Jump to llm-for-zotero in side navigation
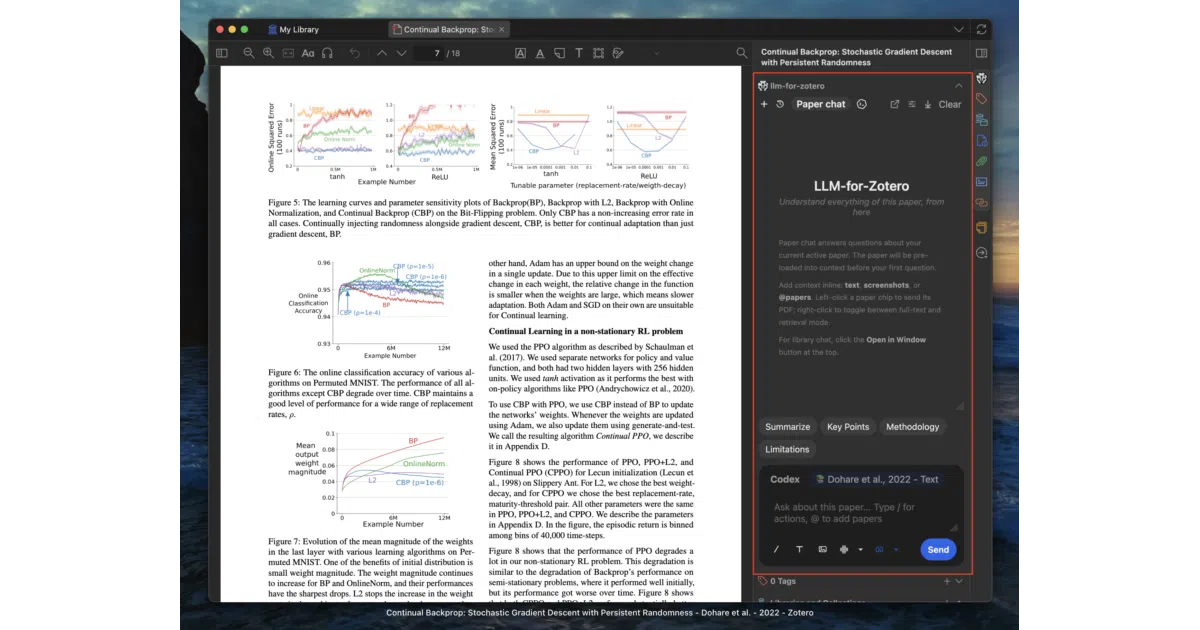 click(x=982, y=78)
